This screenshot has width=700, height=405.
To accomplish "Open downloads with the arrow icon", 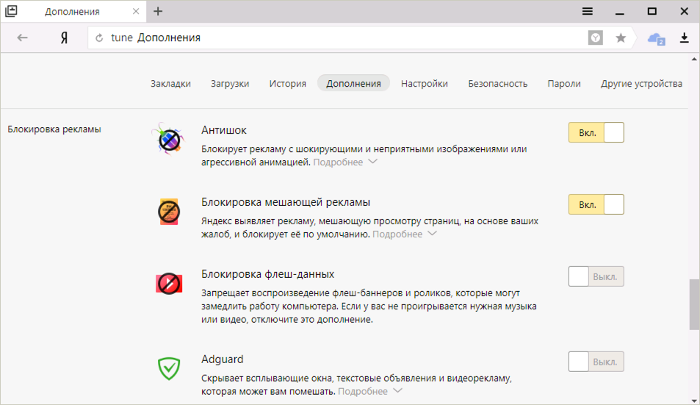I will (684, 38).
